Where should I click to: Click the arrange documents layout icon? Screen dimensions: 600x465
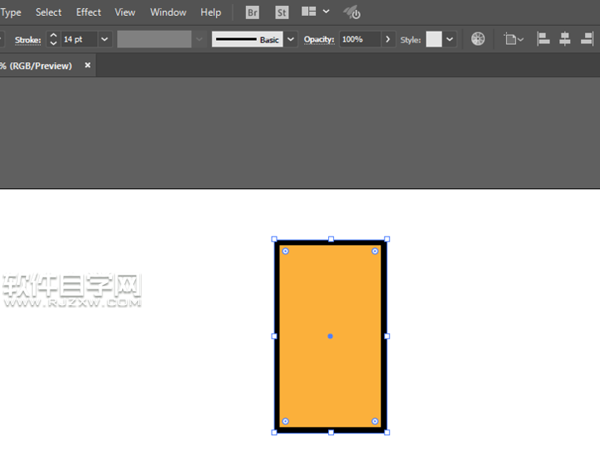(310, 13)
